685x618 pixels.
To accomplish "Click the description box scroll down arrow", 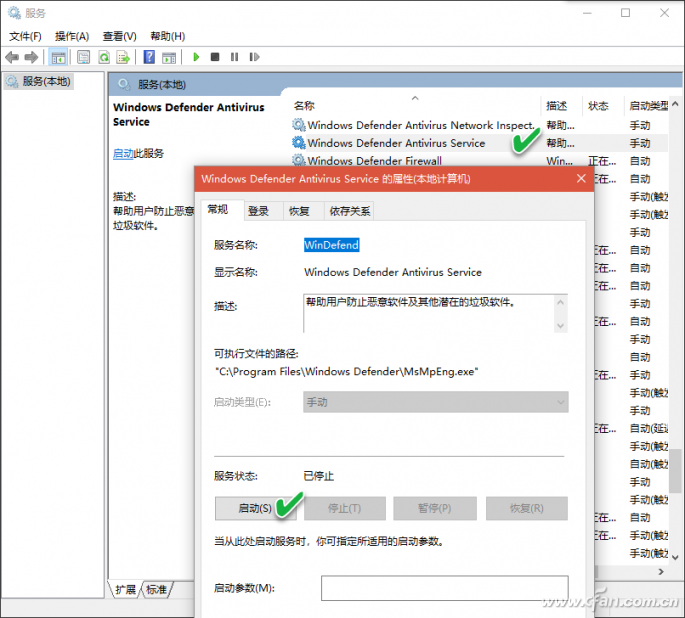I will [560, 325].
